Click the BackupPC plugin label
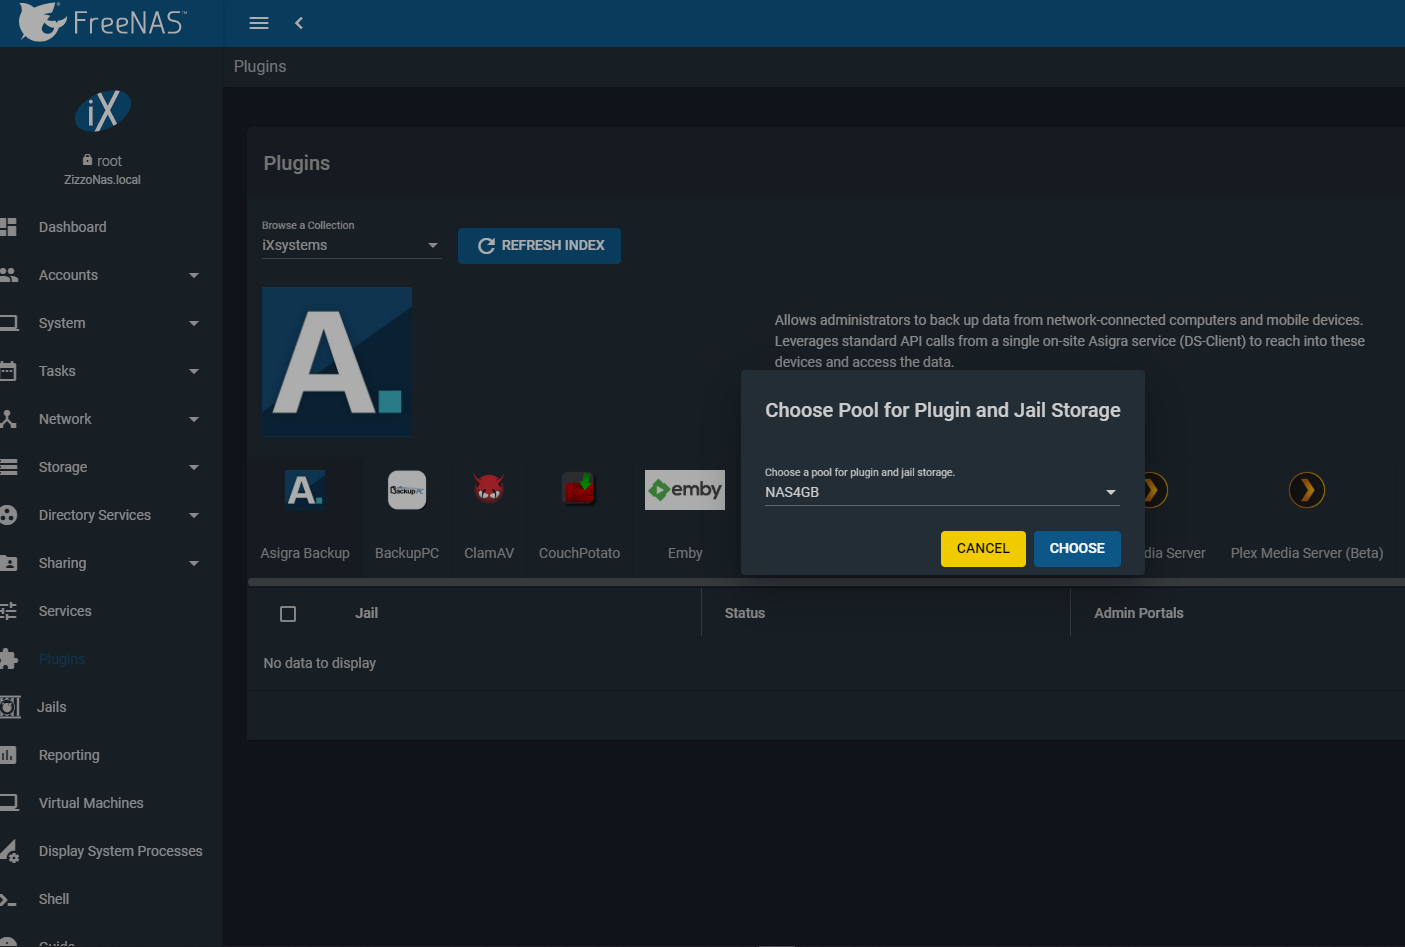Screen dimensions: 1405x947 pos(407,553)
